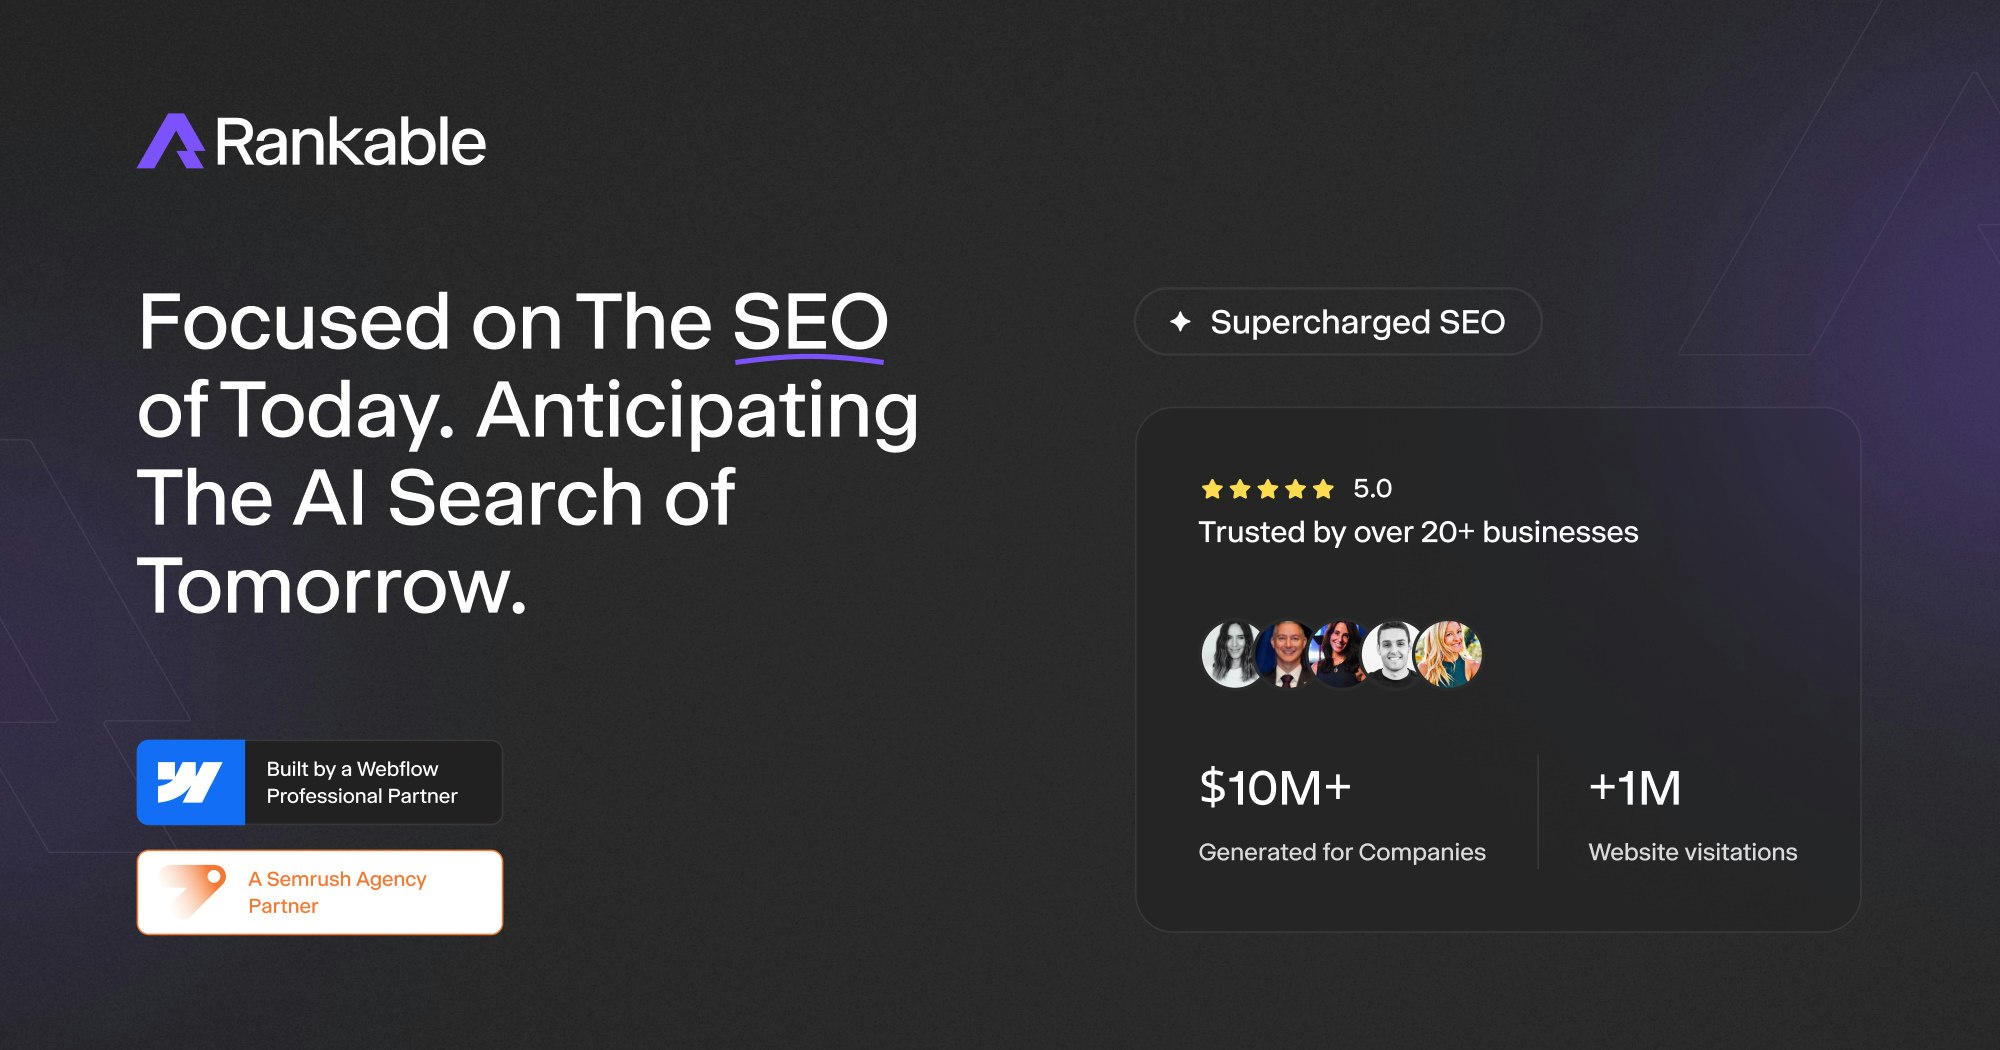The width and height of the screenshot is (2000, 1050).
Task: Click Trusted by over 20+ businesses text
Action: (x=1418, y=532)
